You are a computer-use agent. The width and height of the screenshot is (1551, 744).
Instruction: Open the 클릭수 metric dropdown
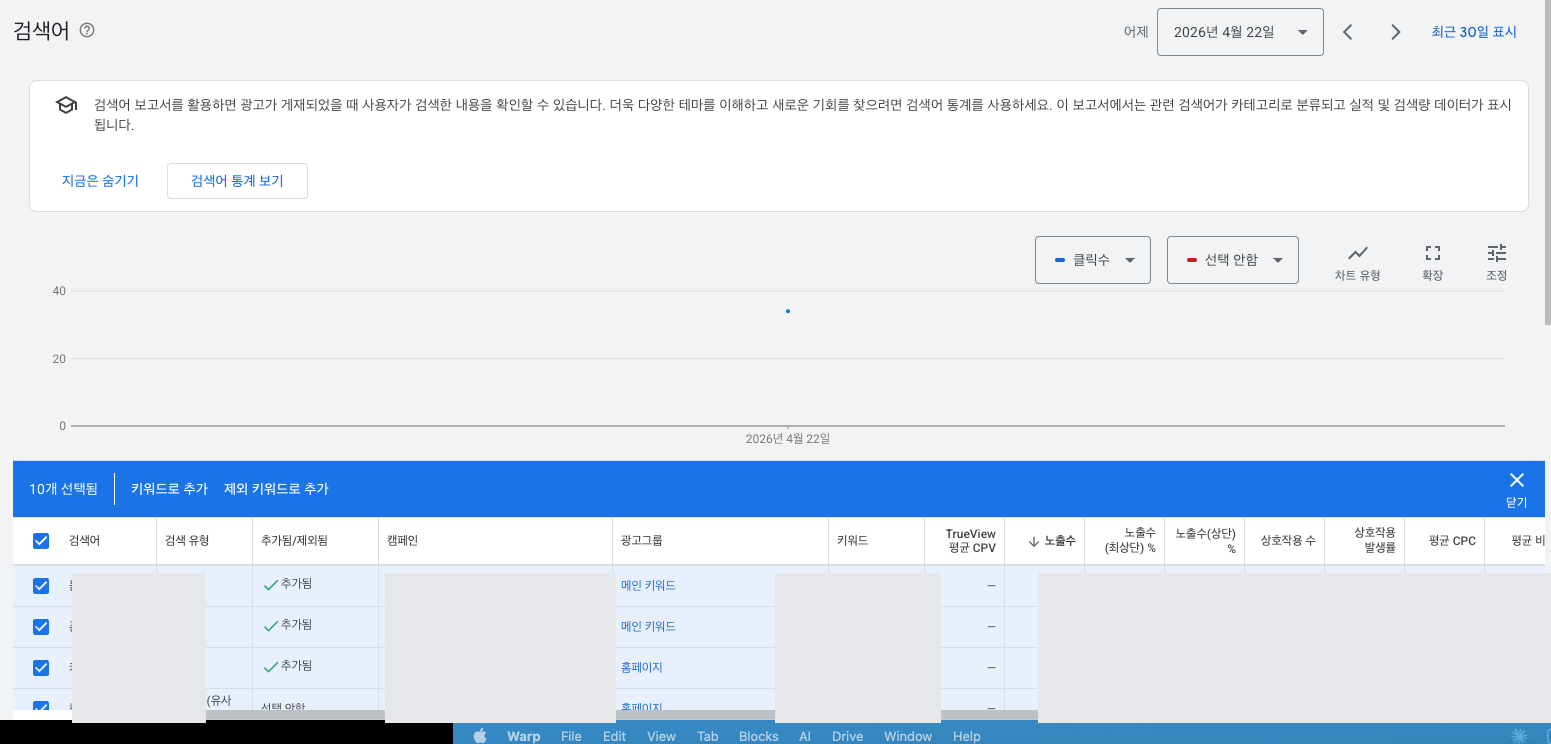[x=1093, y=259]
